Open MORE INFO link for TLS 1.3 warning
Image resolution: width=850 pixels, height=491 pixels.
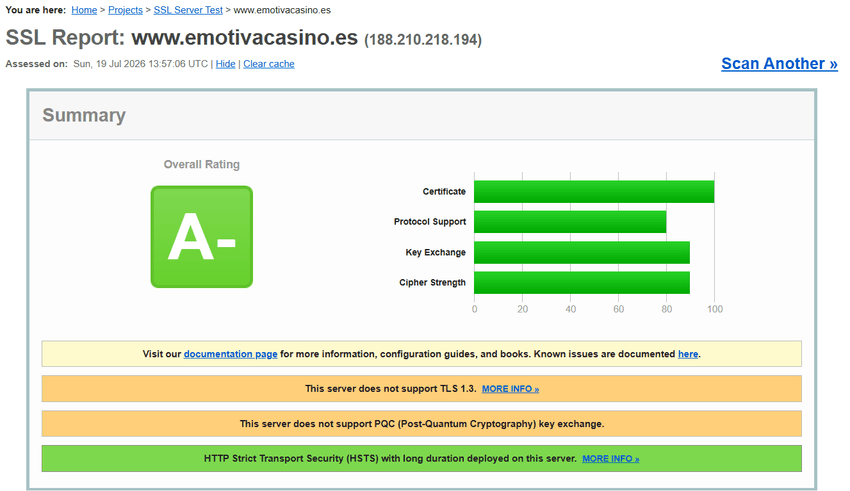[511, 389]
